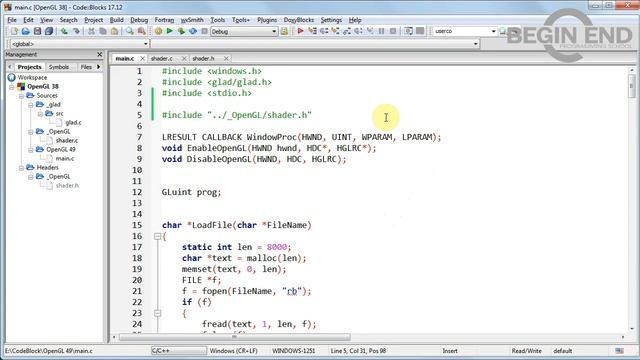Open the <global> scope dropdown

(x=146, y=44)
